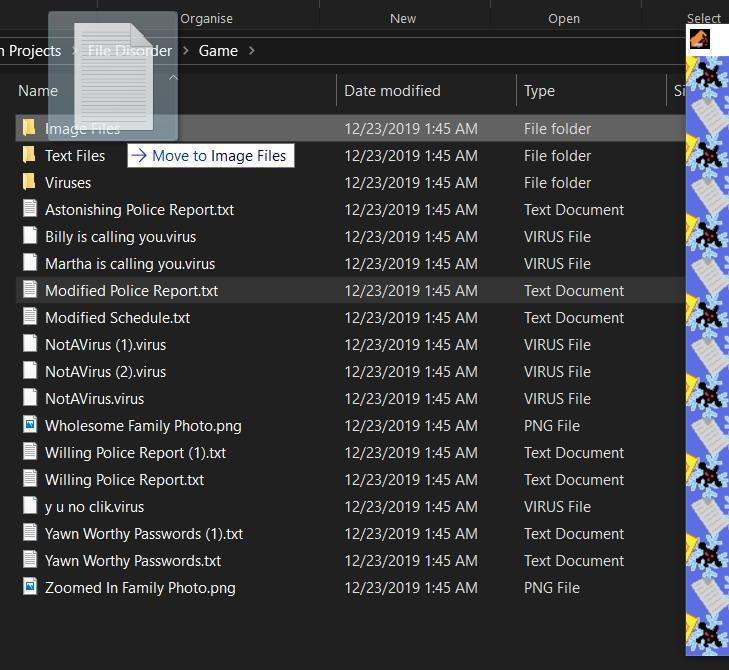Image resolution: width=729 pixels, height=670 pixels.
Task: Open the Open ribbon group
Action: pos(564,19)
